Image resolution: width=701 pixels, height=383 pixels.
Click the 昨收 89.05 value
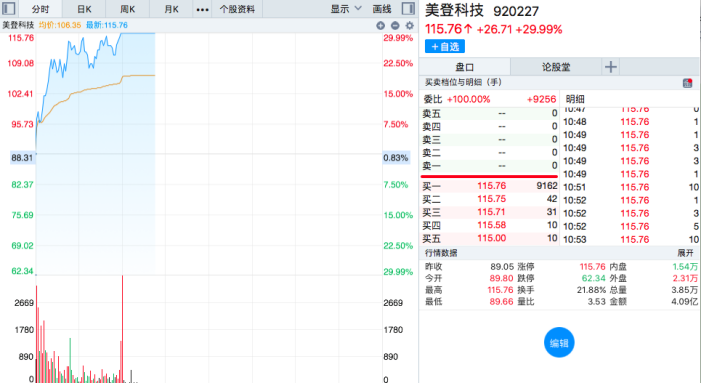(501, 267)
